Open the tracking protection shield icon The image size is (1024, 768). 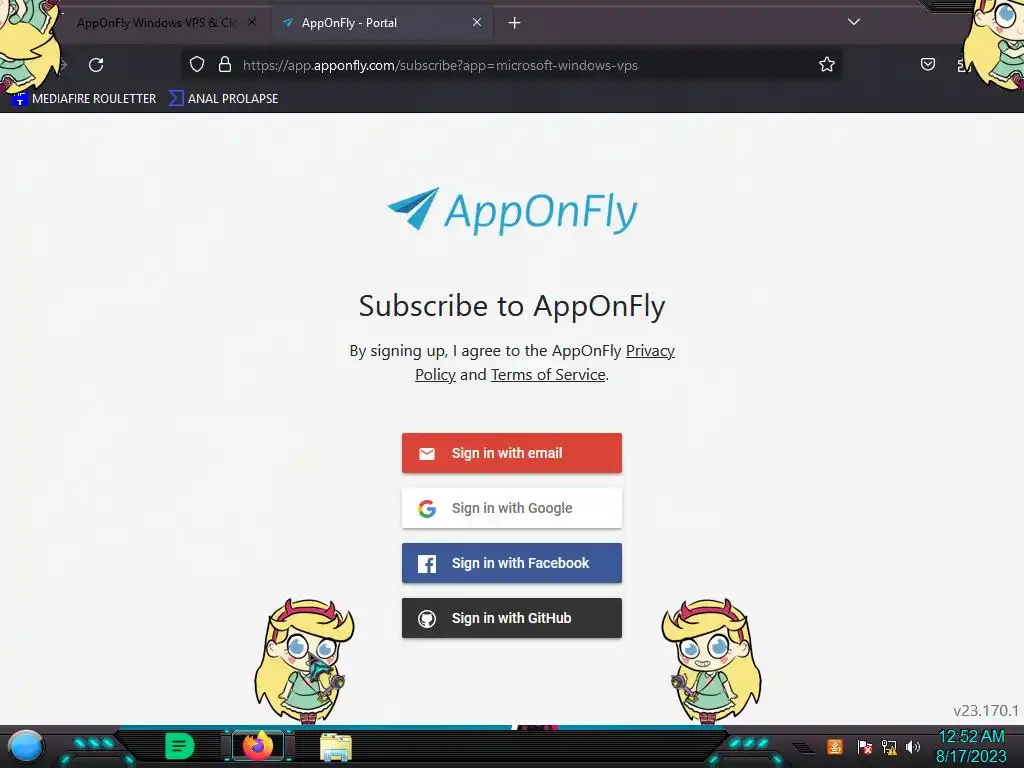coord(197,65)
